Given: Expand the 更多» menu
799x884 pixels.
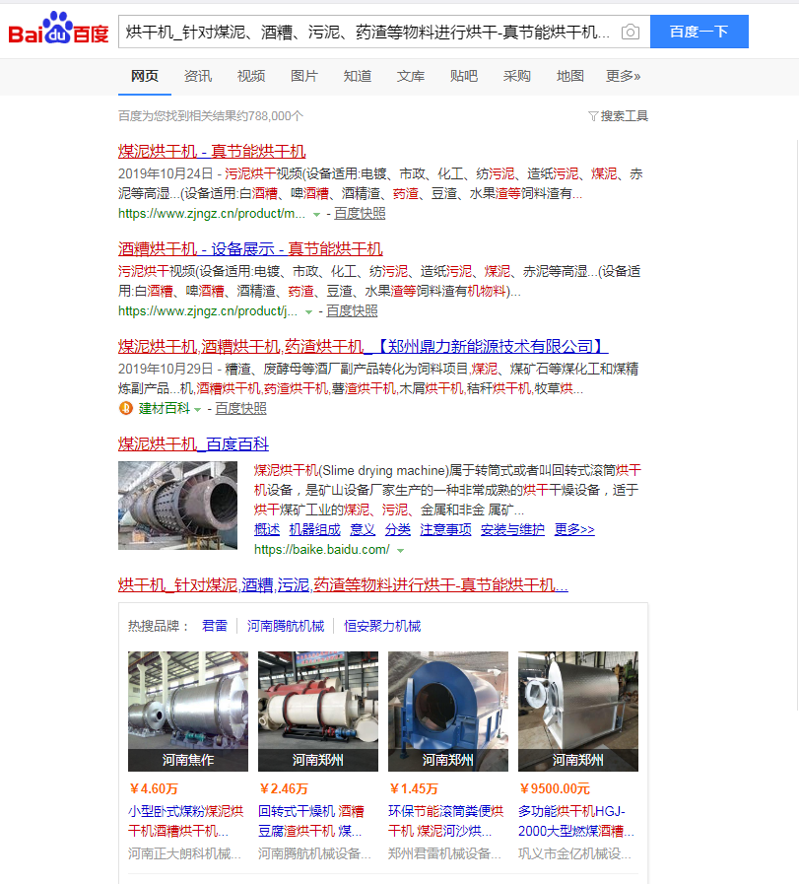Looking at the screenshot, I should [x=623, y=76].
